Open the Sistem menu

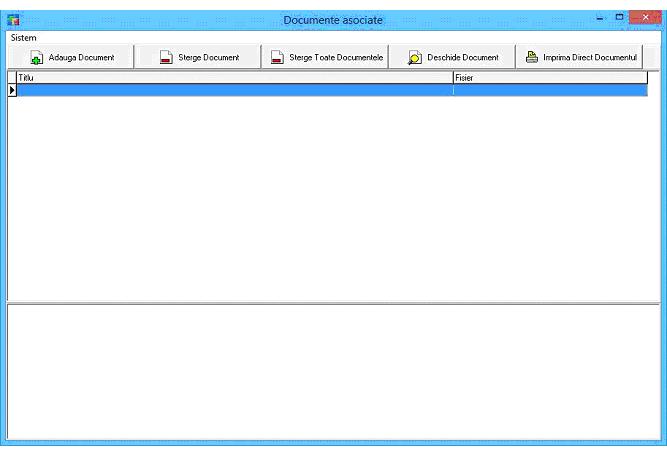(23, 37)
